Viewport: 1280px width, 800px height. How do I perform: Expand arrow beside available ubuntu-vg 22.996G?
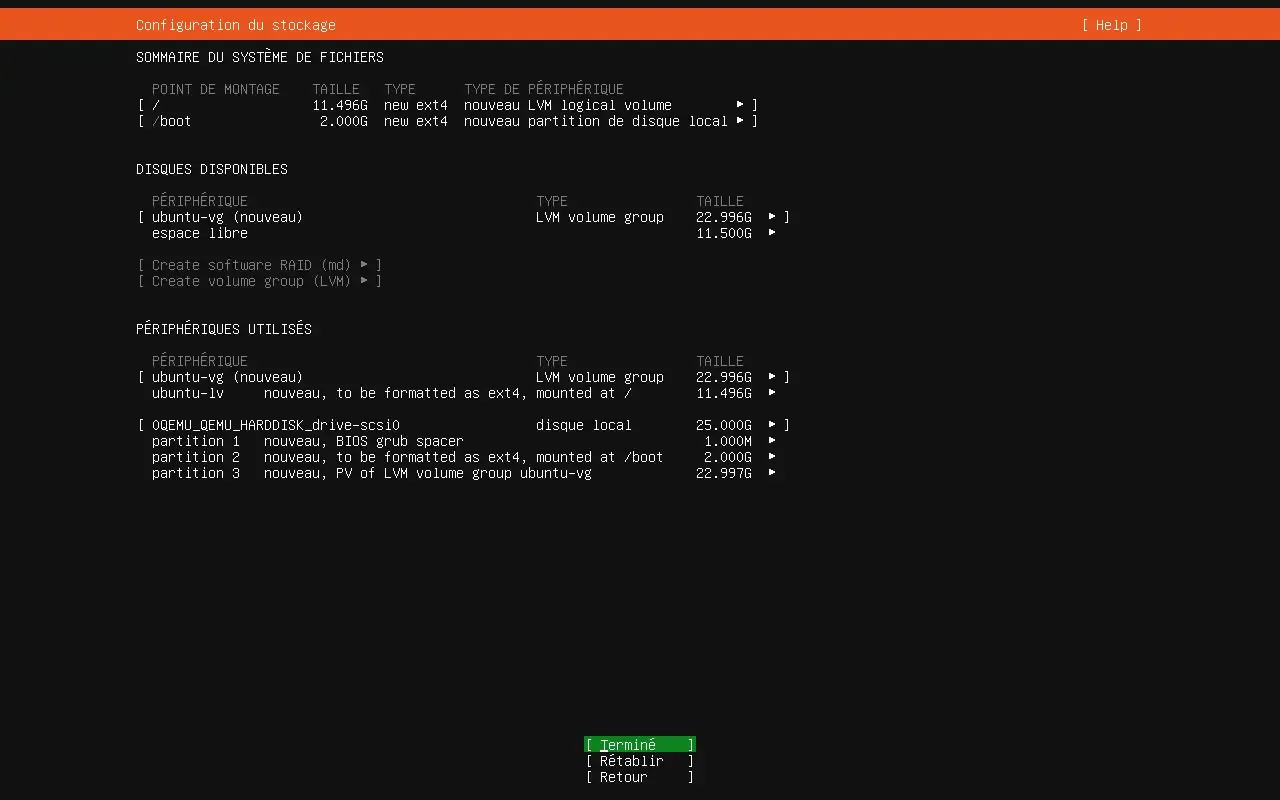click(772, 217)
